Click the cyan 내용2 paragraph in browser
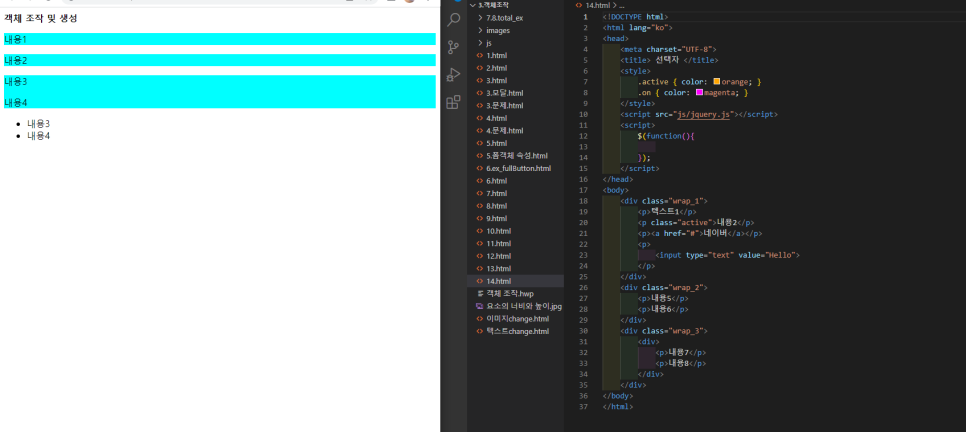The width and height of the screenshot is (966, 432). 220,60
